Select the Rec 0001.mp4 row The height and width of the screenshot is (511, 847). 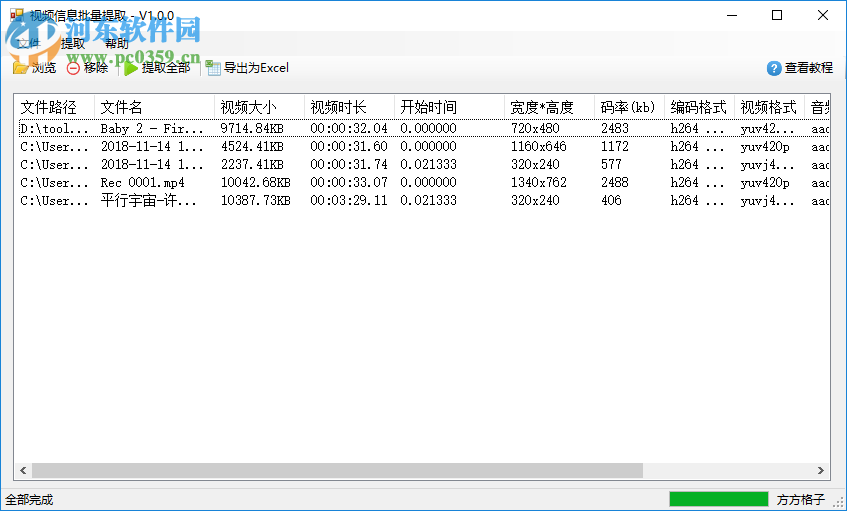[x=424, y=183]
